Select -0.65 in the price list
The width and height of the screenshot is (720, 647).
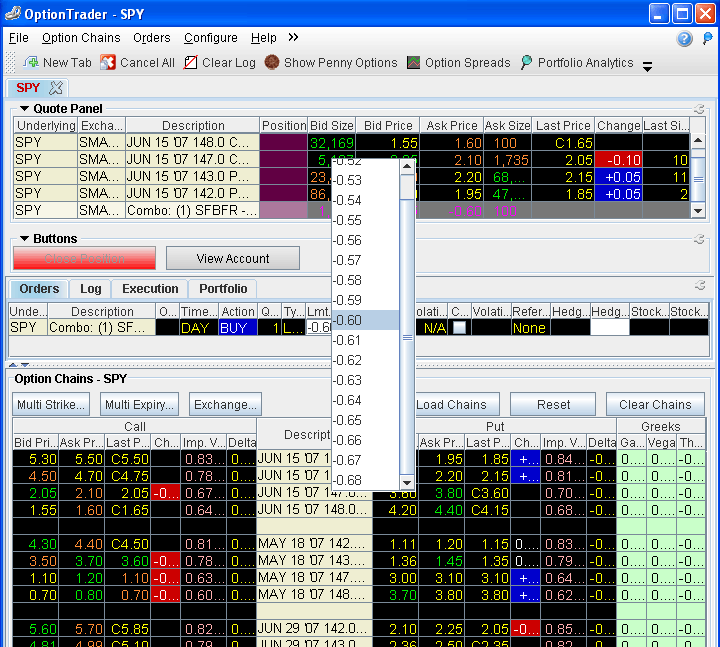pyautogui.click(x=348, y=420)
